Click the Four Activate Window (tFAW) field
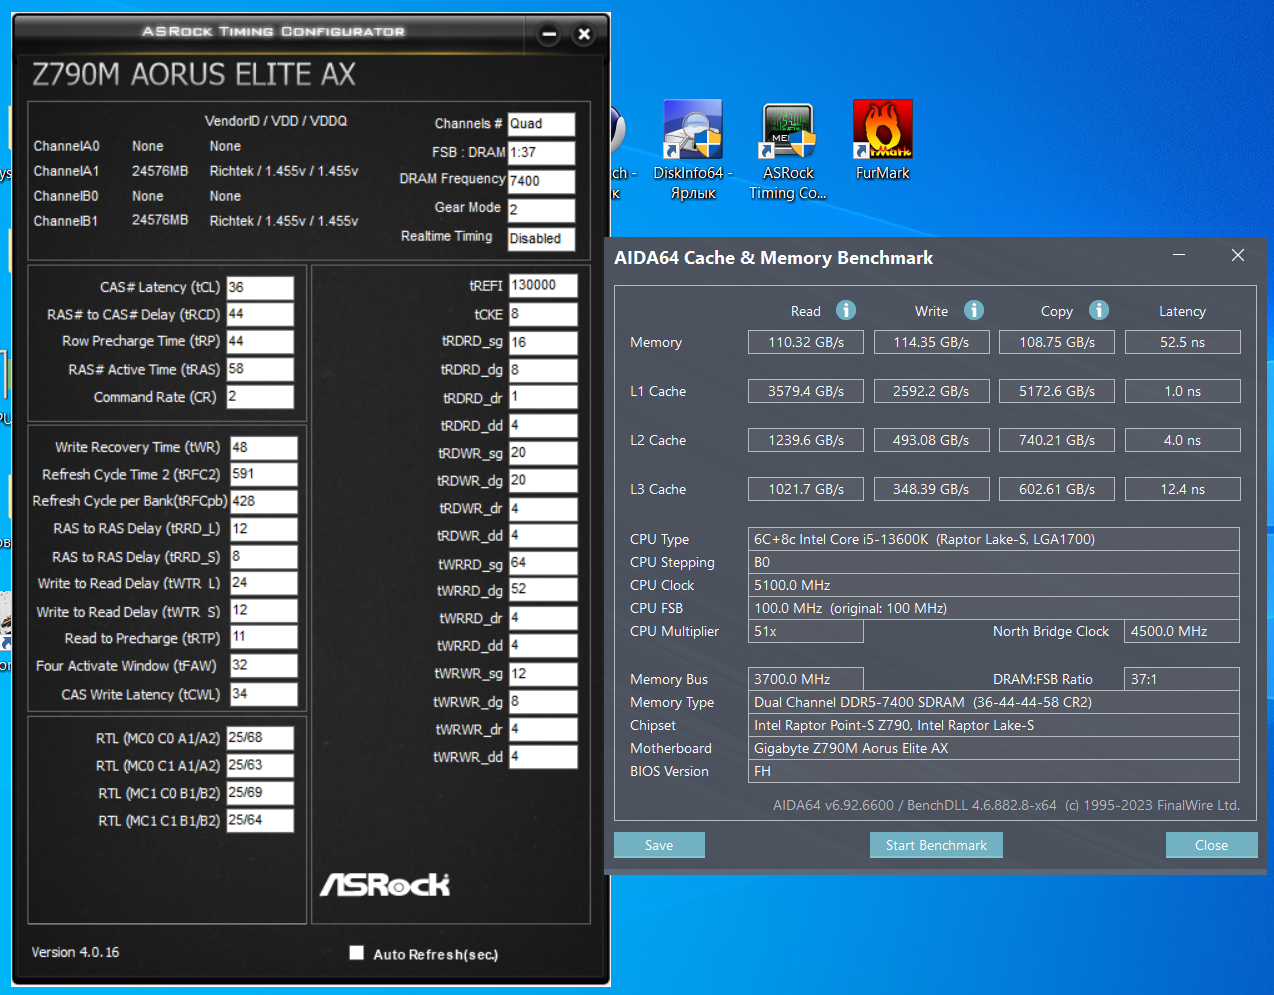The height and width of the screenshot is (995, 1274). 264,666
